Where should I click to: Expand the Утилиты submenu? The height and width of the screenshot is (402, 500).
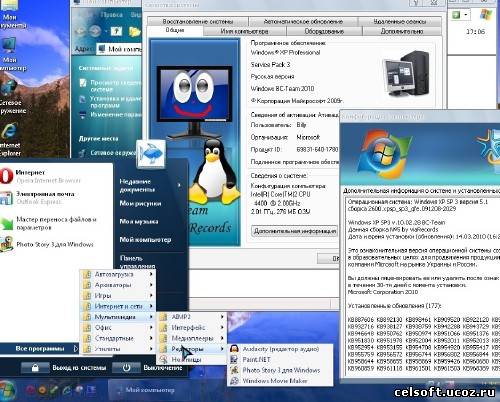(x=118, y=349)
